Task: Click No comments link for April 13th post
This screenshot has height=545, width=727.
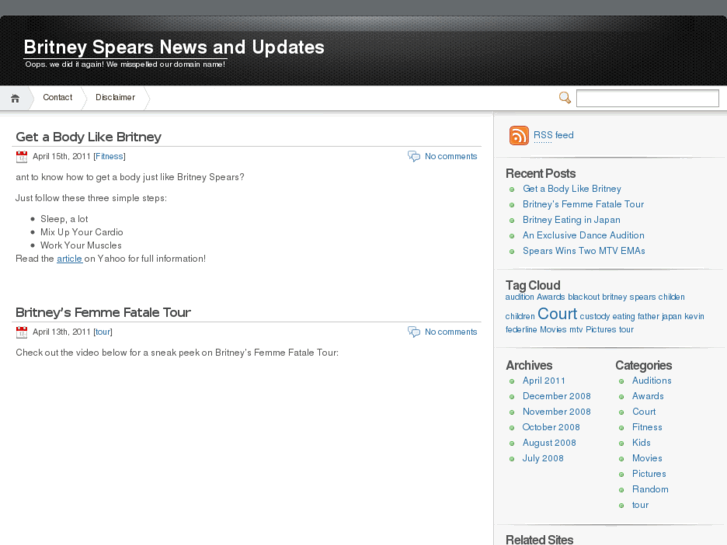Action: [451, 332]
